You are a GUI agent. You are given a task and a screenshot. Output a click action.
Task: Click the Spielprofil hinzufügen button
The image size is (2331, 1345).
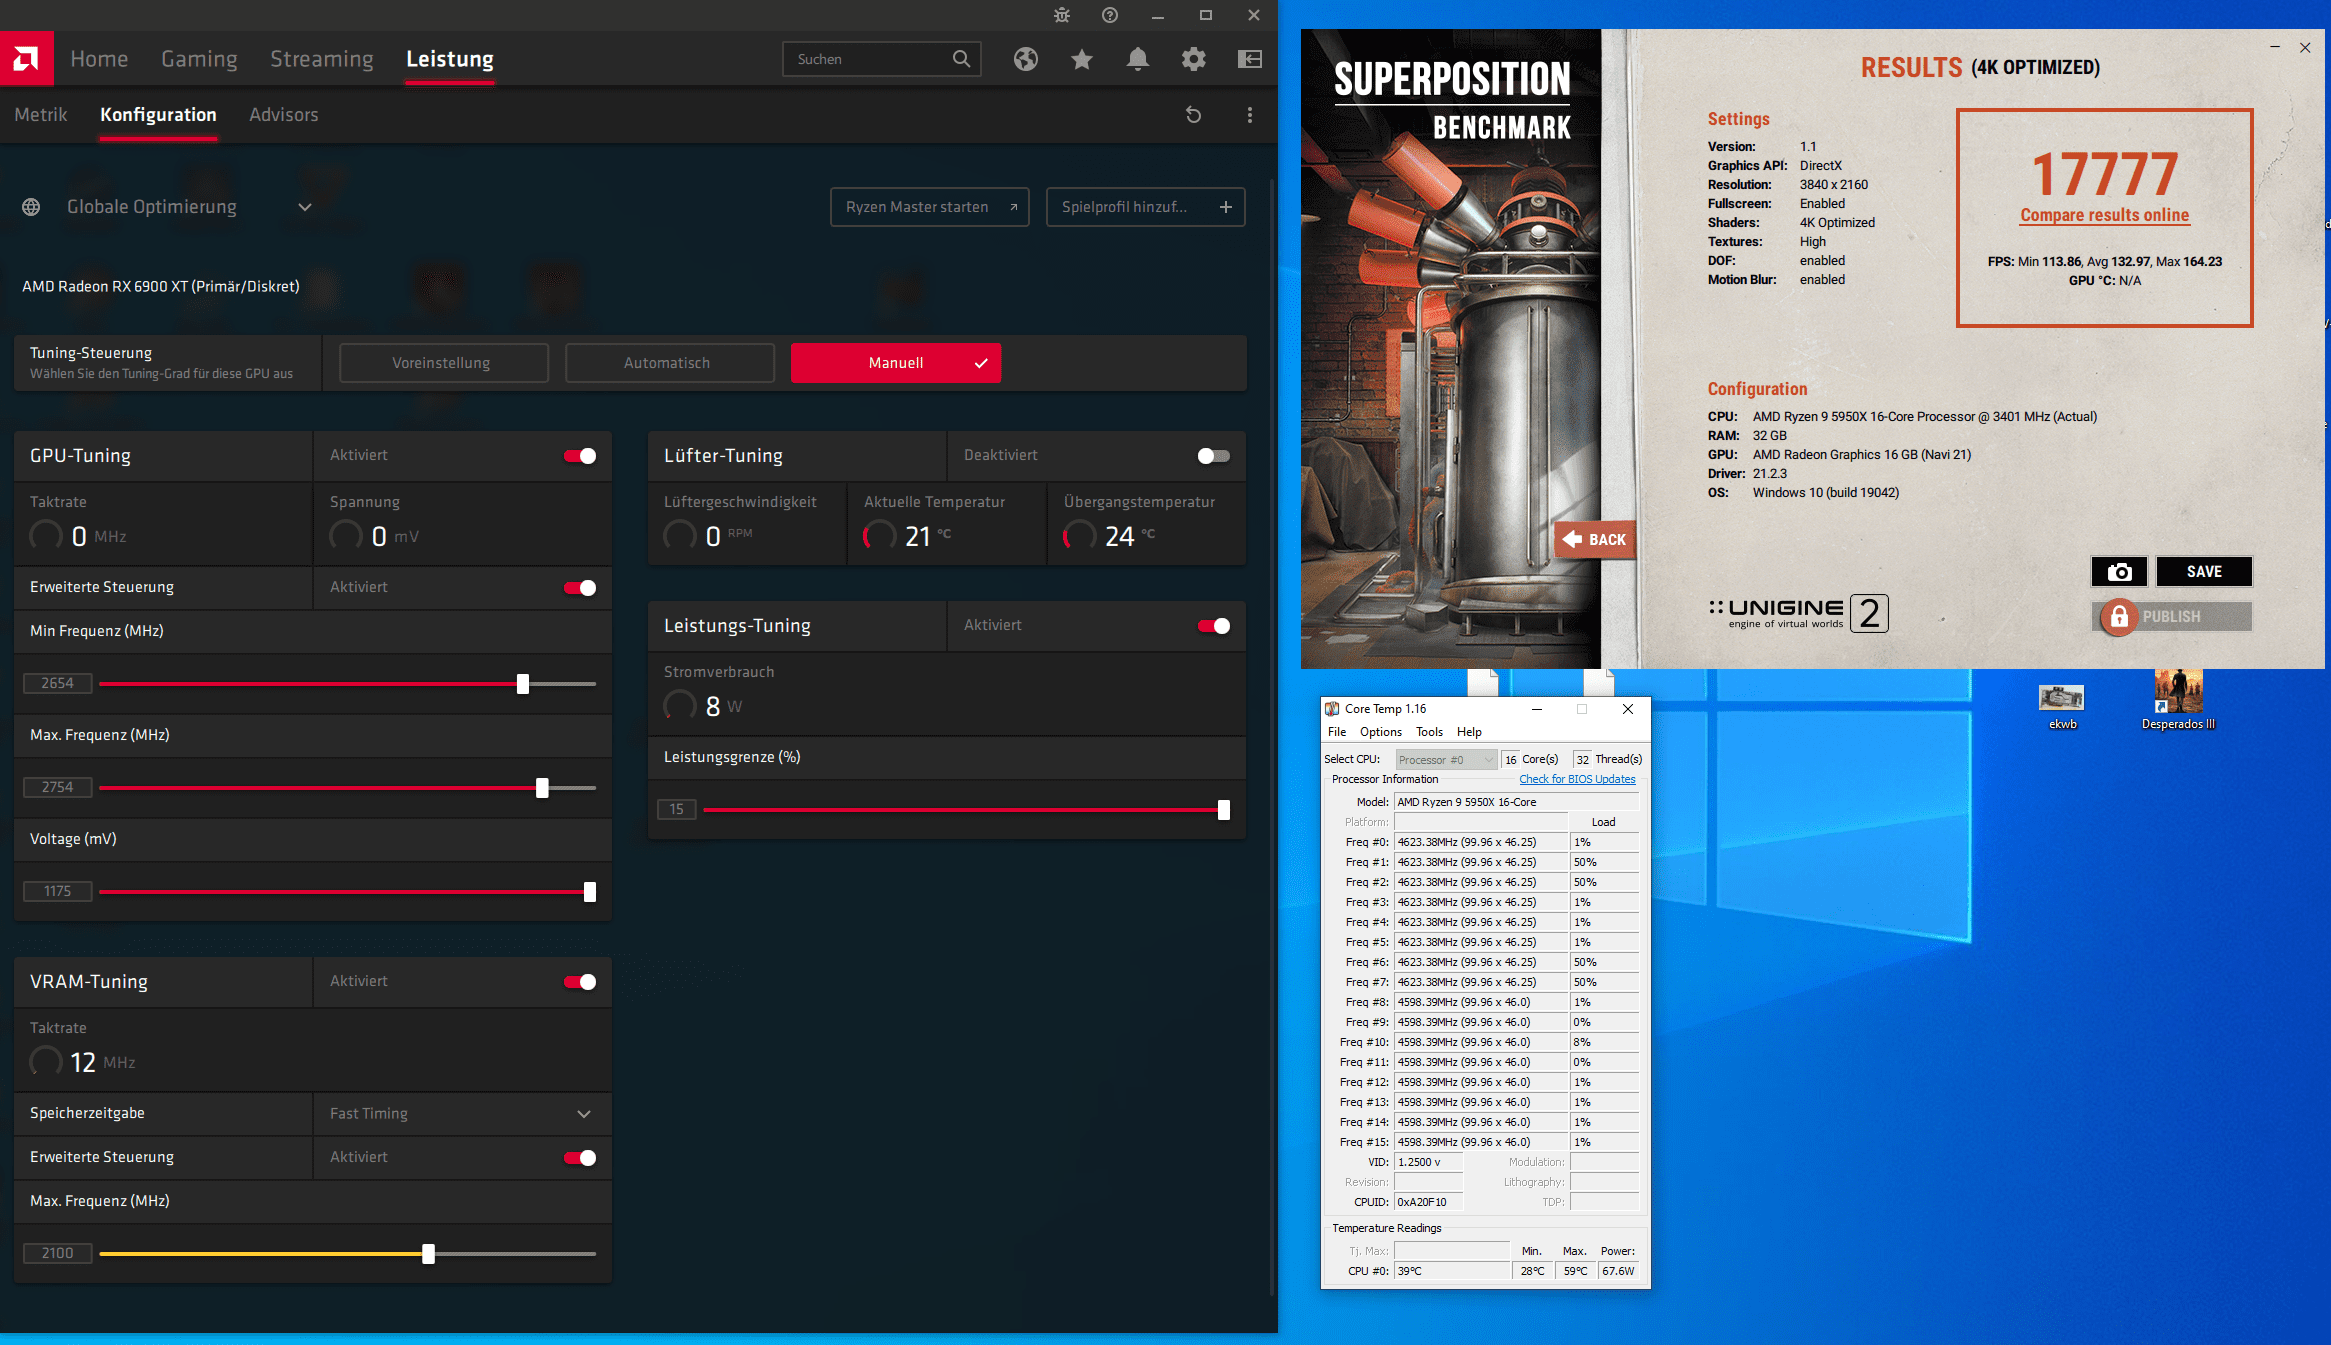(1145, 207)
